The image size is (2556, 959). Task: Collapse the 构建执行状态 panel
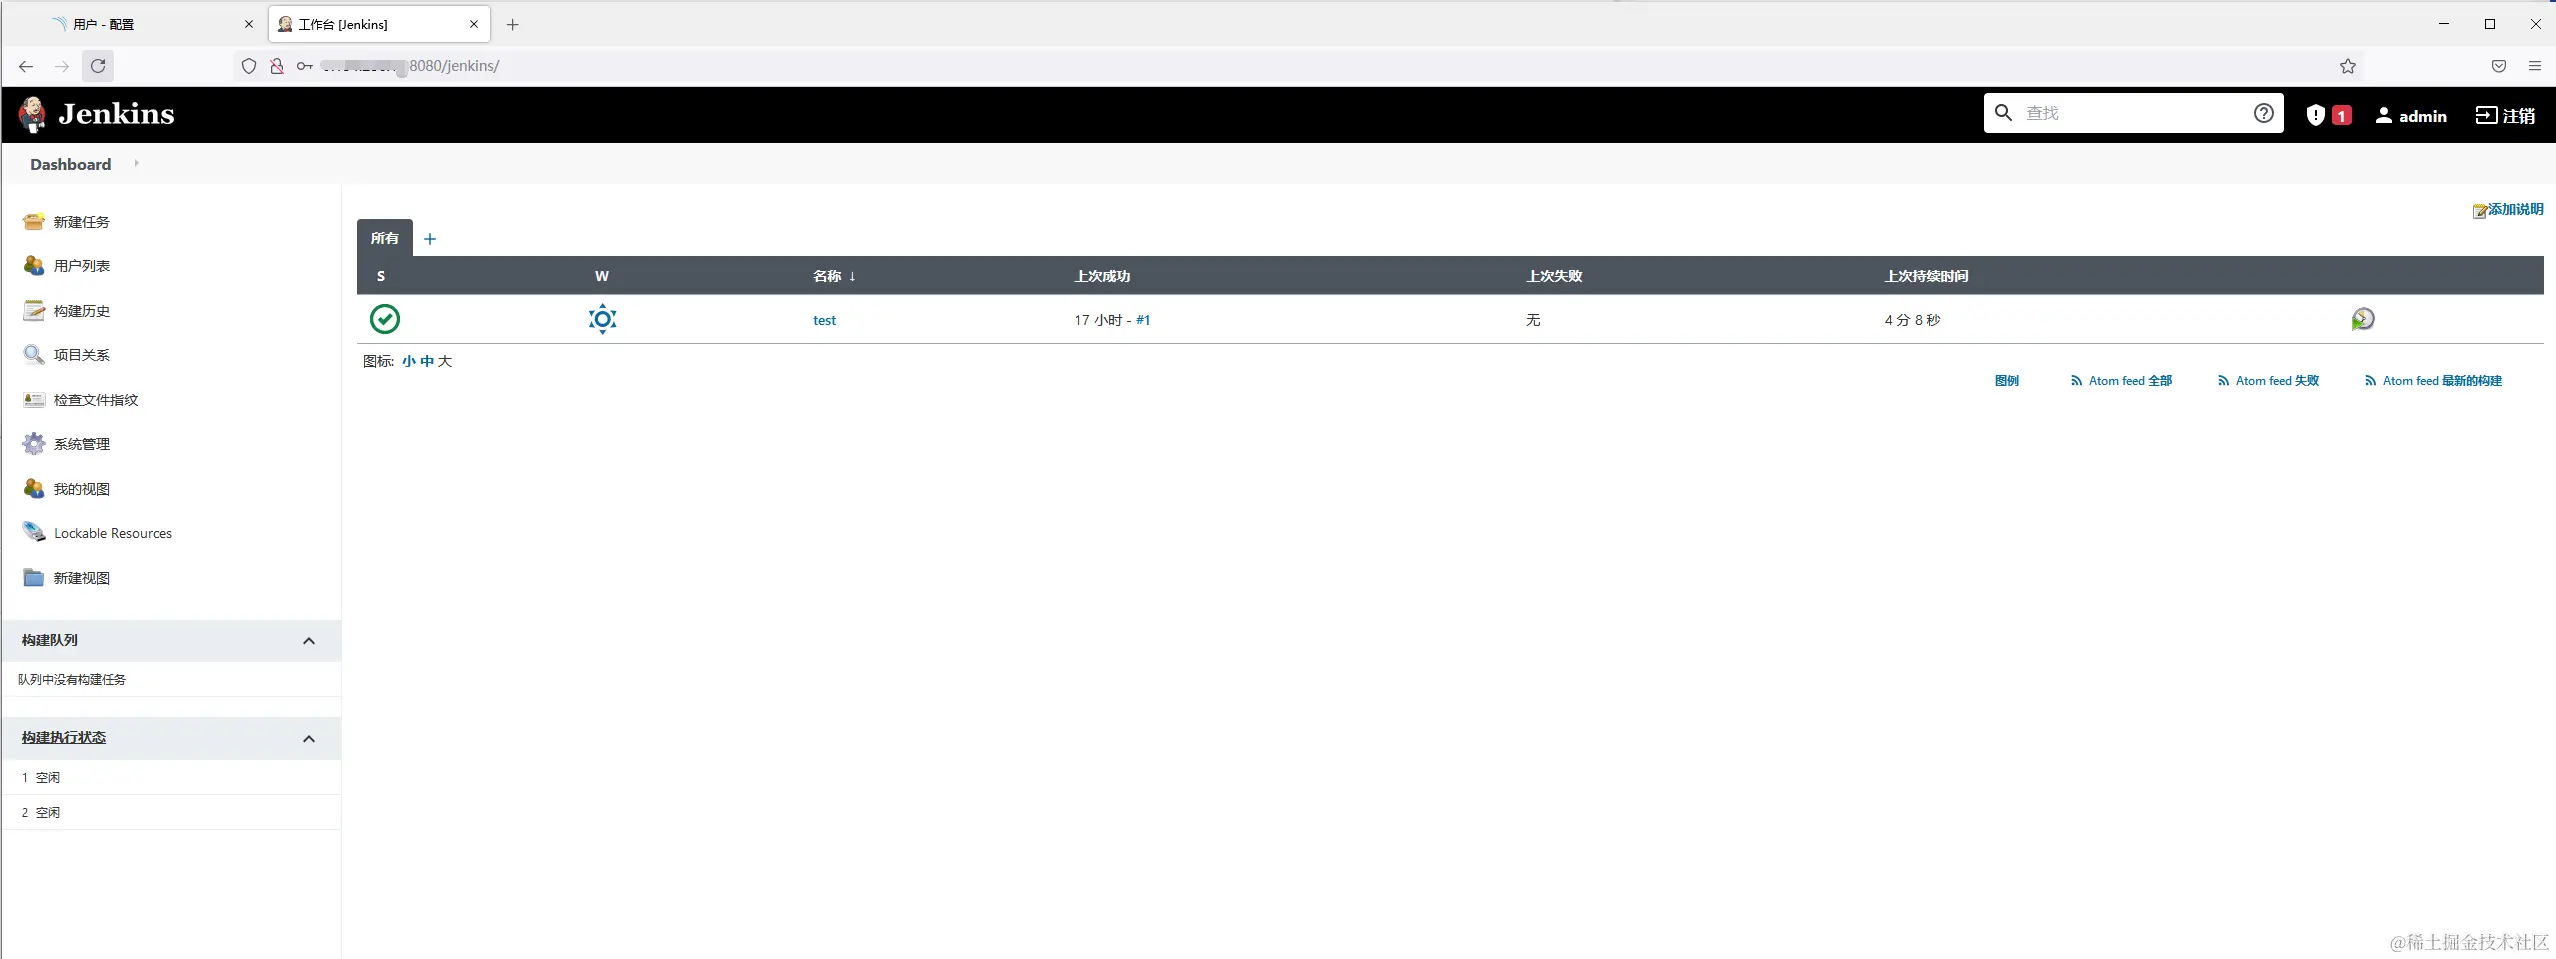[309, 739]
